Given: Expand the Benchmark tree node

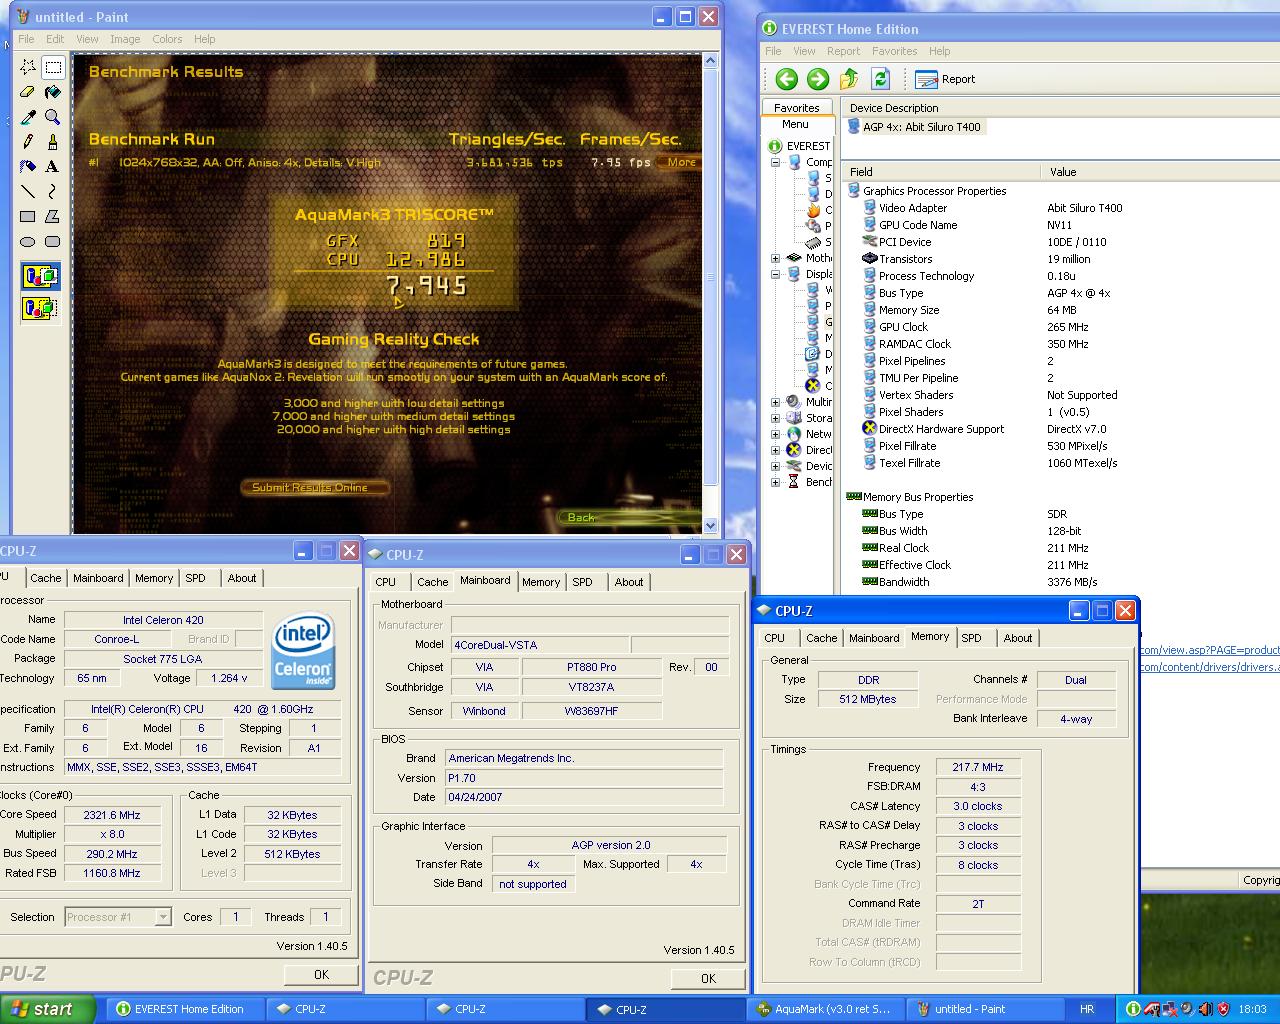Looking at the screenshot, I should tap(775, 482).
